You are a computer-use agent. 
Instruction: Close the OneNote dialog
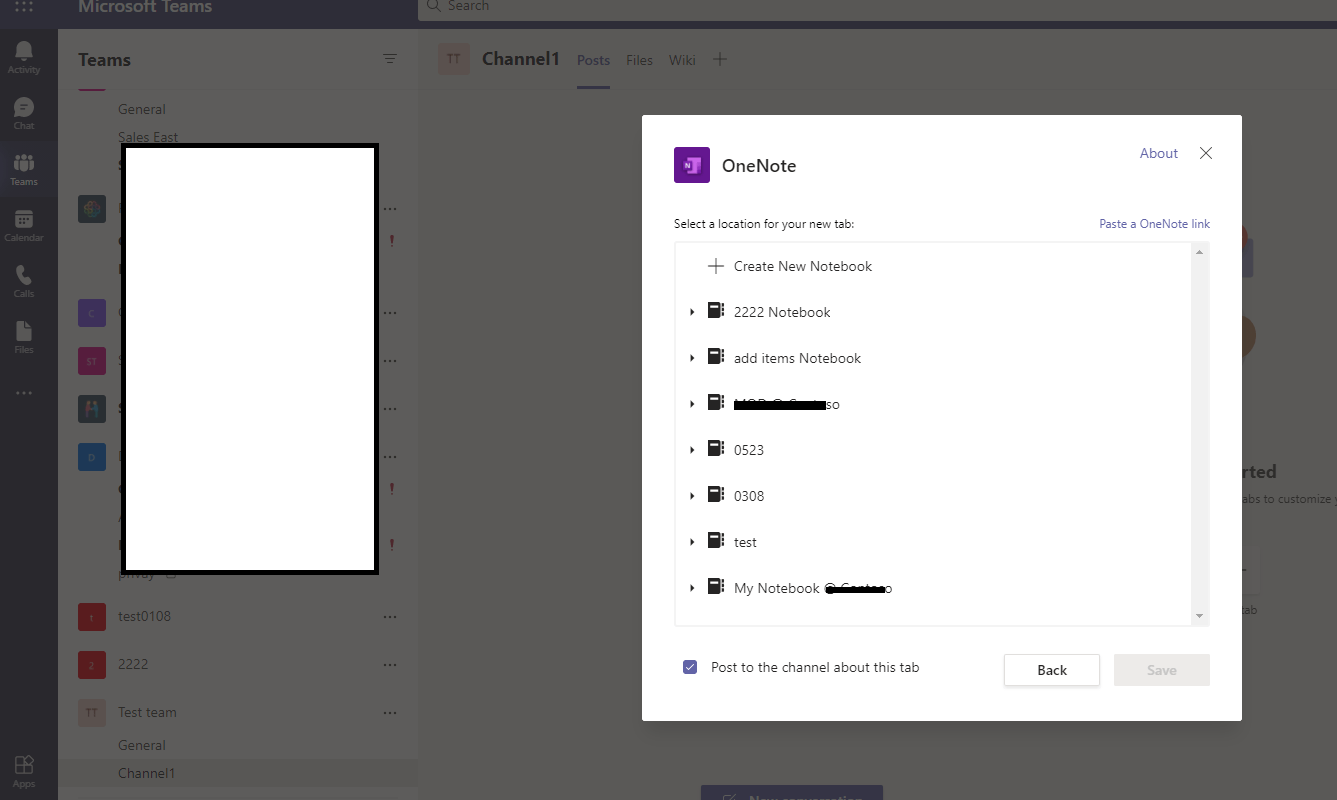click(1206, 153)
